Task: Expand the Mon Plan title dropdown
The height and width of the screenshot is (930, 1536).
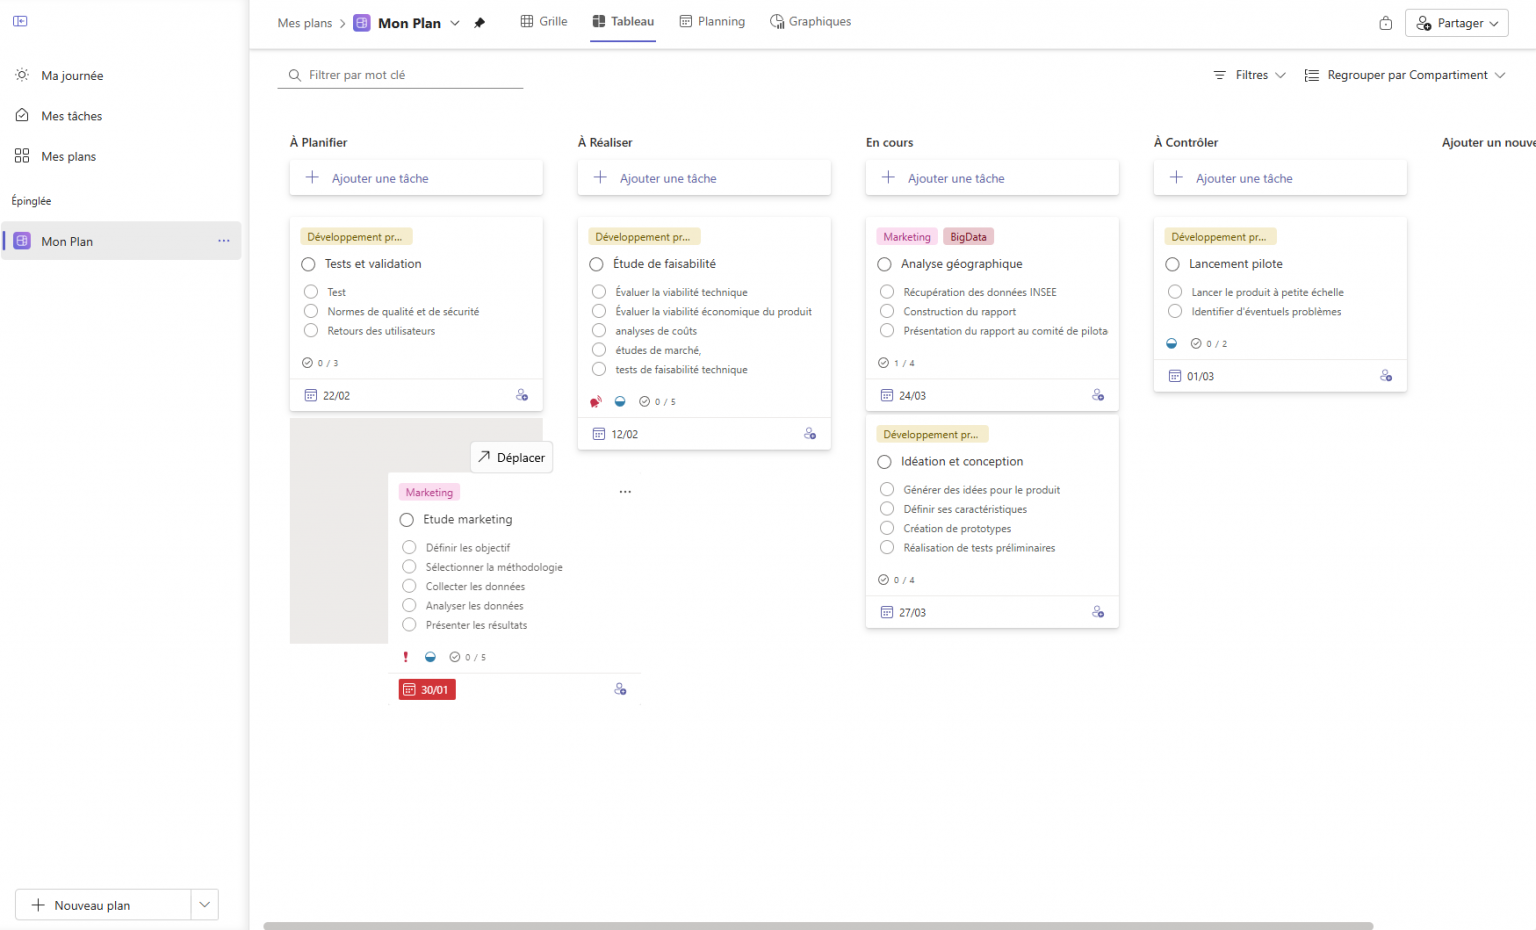Action: coord(455,22)
